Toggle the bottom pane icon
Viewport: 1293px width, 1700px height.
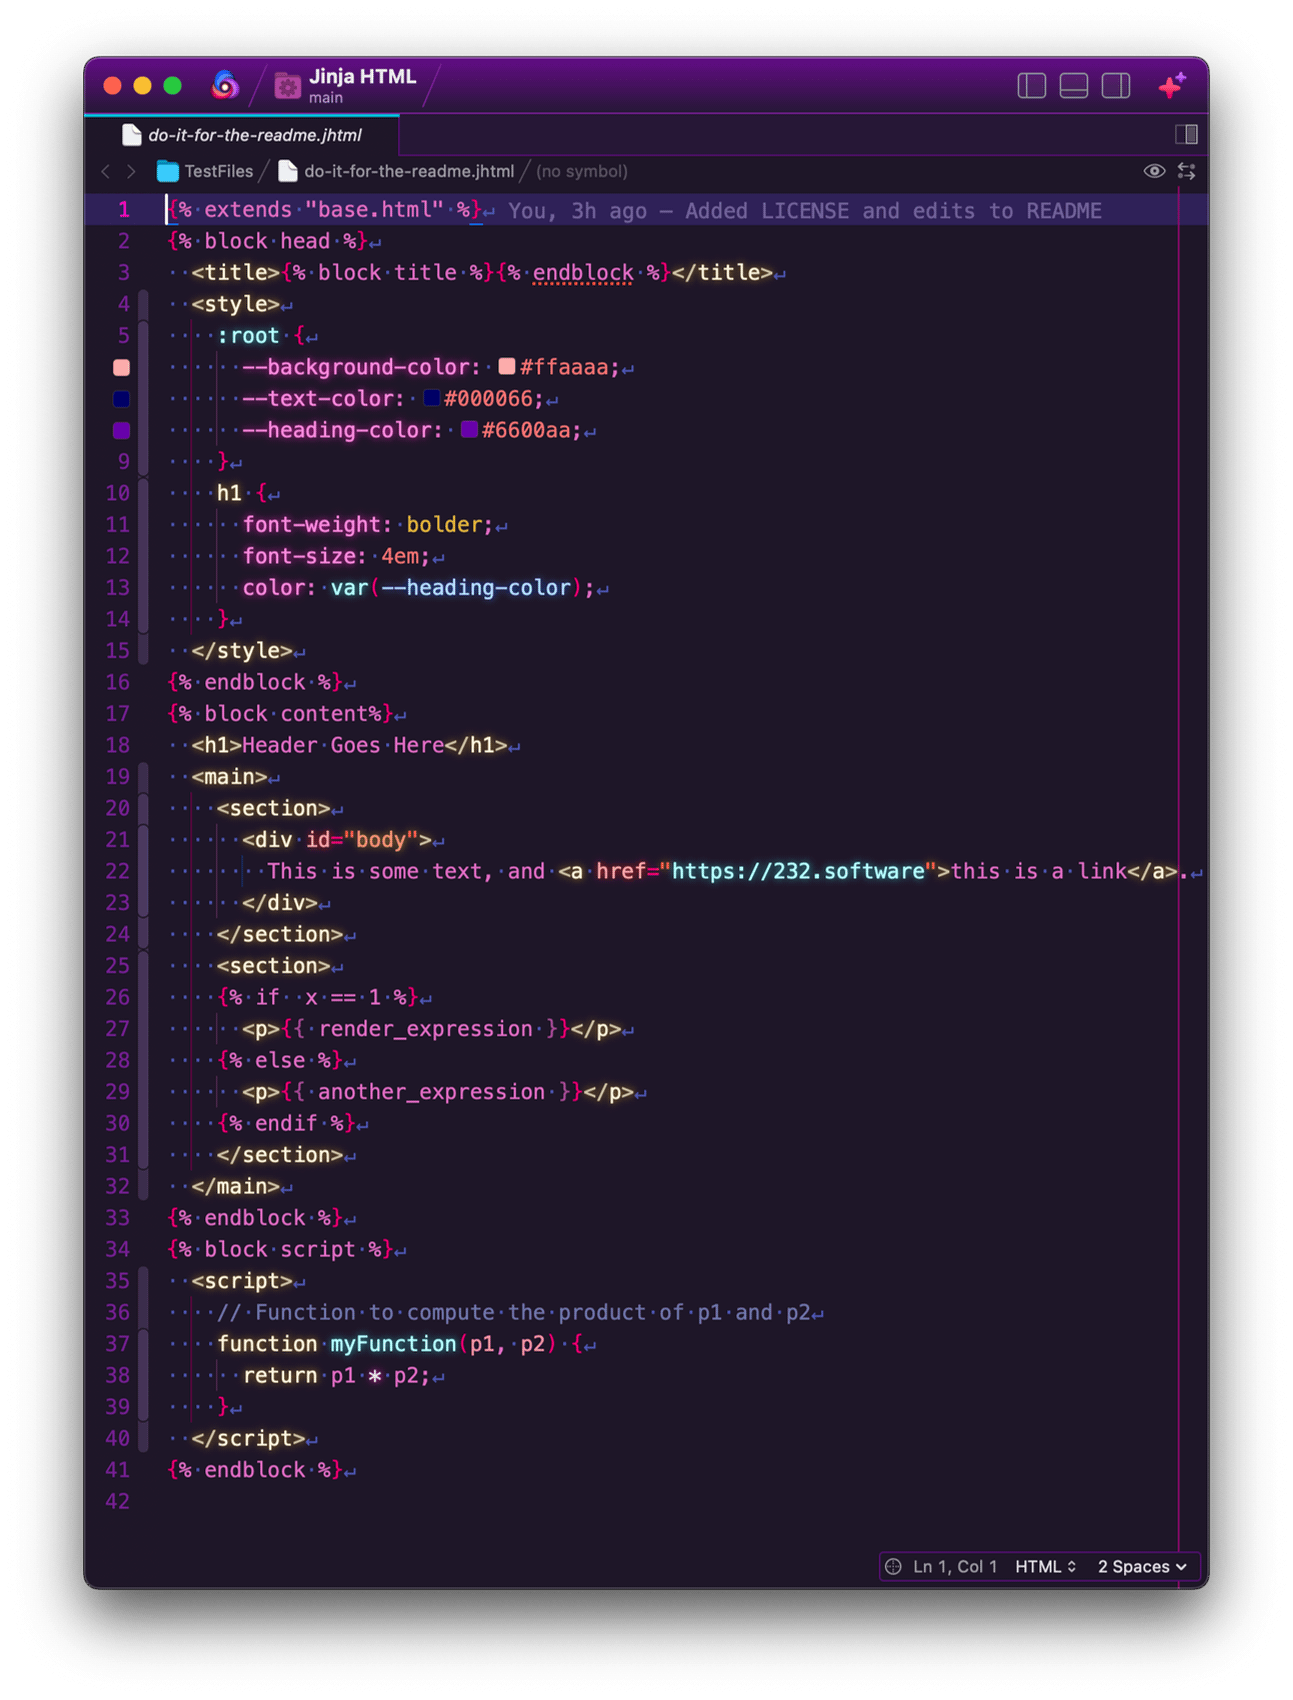point(1074,87)
